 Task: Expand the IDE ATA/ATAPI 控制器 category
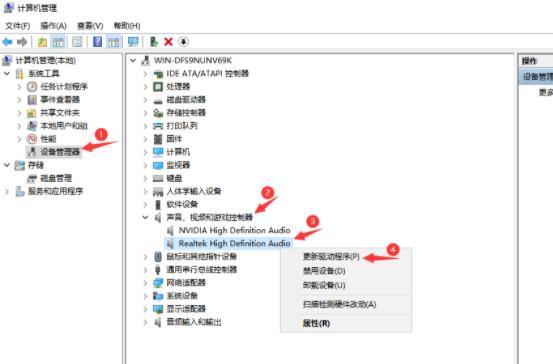[145, 73]
